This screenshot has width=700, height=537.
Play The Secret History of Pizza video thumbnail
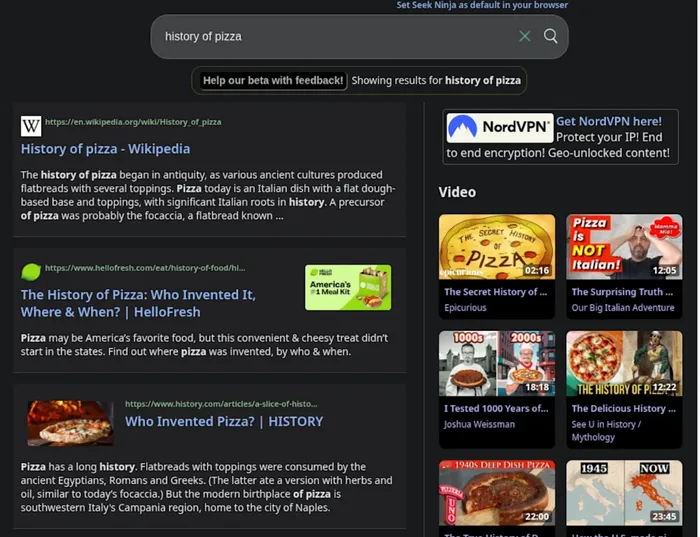[x=497, y=247]
